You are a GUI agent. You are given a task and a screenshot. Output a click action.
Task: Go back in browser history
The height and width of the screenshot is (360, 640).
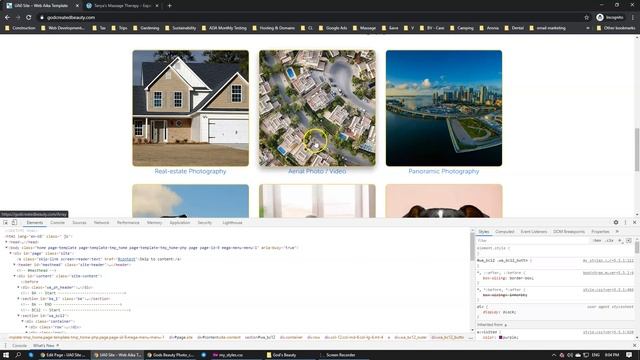pos(7,18)
